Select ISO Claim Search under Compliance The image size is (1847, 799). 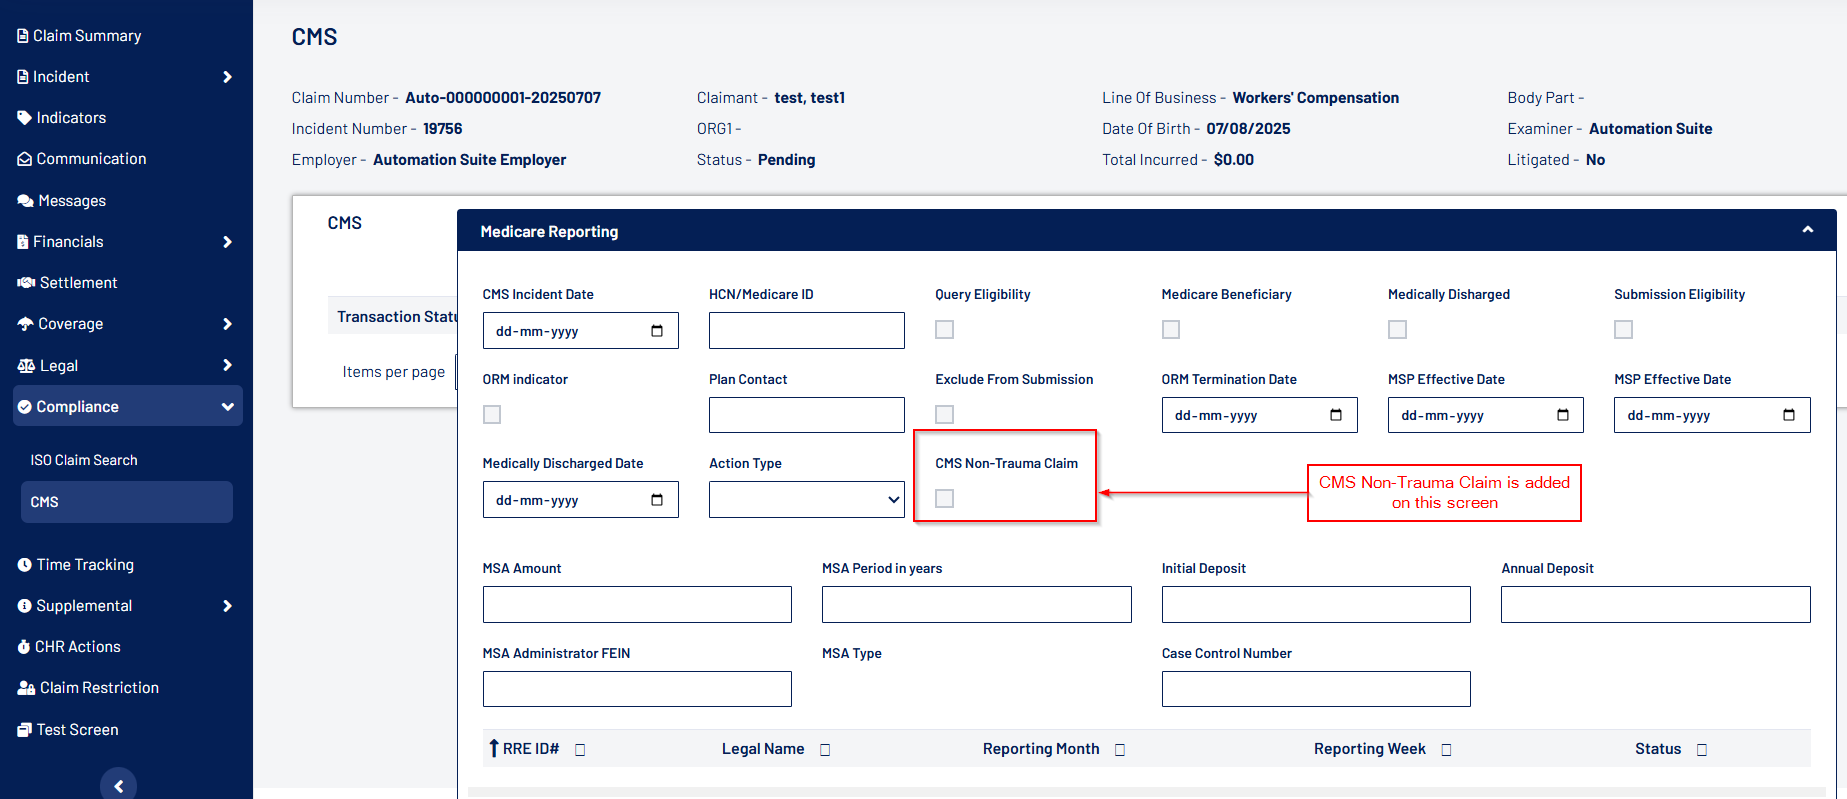pyautogui.click(x=84, y=460)
